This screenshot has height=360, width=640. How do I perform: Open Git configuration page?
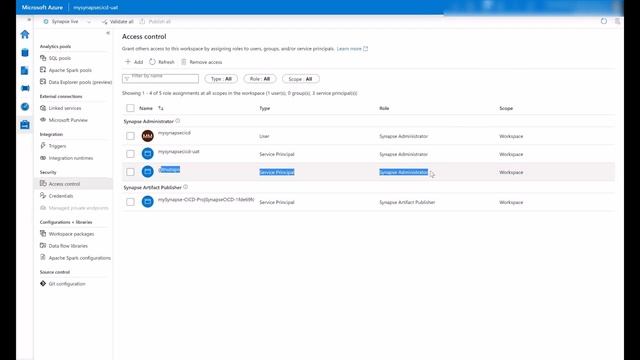pyautogui.click(x=67, y=284)
